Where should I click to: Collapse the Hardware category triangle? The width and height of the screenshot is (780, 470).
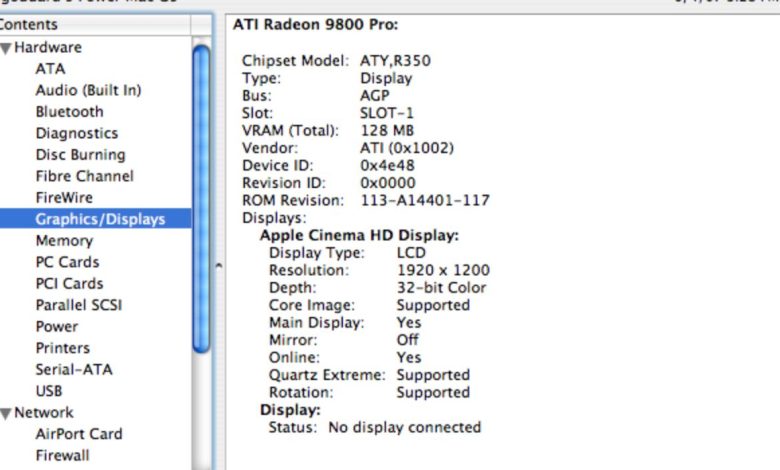6,48
